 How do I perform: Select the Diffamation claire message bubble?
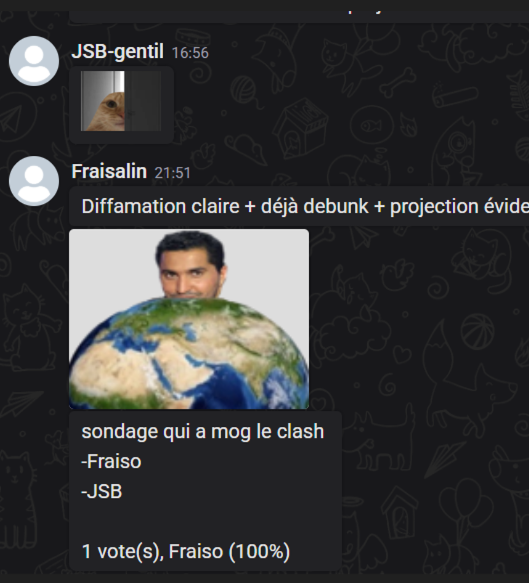[299, 206]
